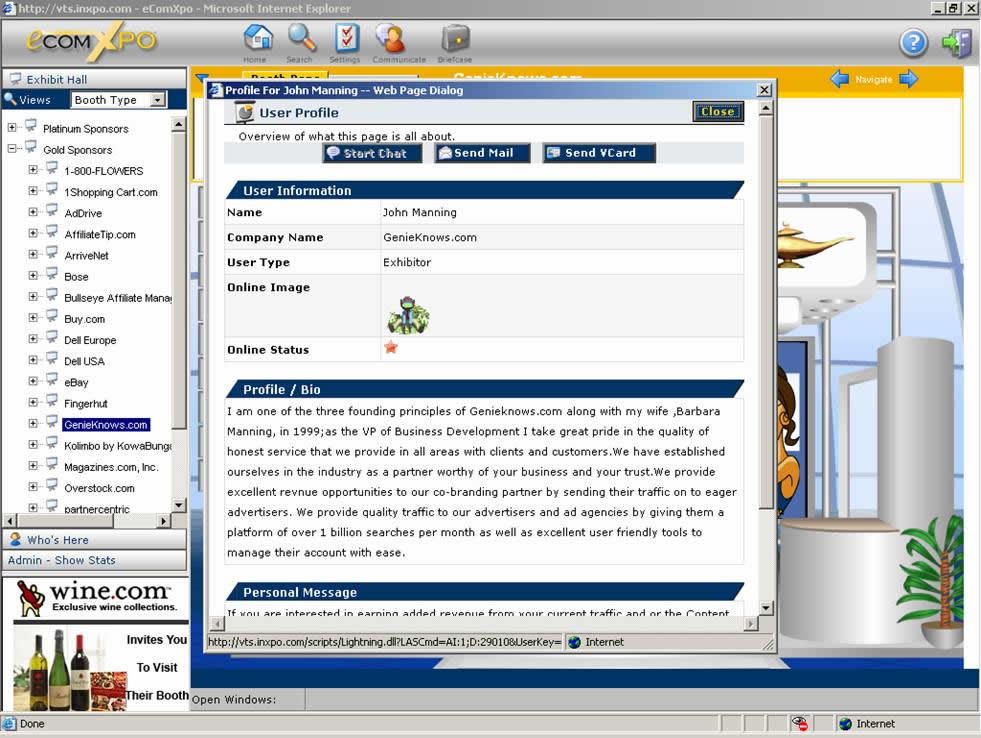This screenshot has height=738, width=981.
Task: Expand the eBay sponsor node
Action: click(x=33, y=382)
